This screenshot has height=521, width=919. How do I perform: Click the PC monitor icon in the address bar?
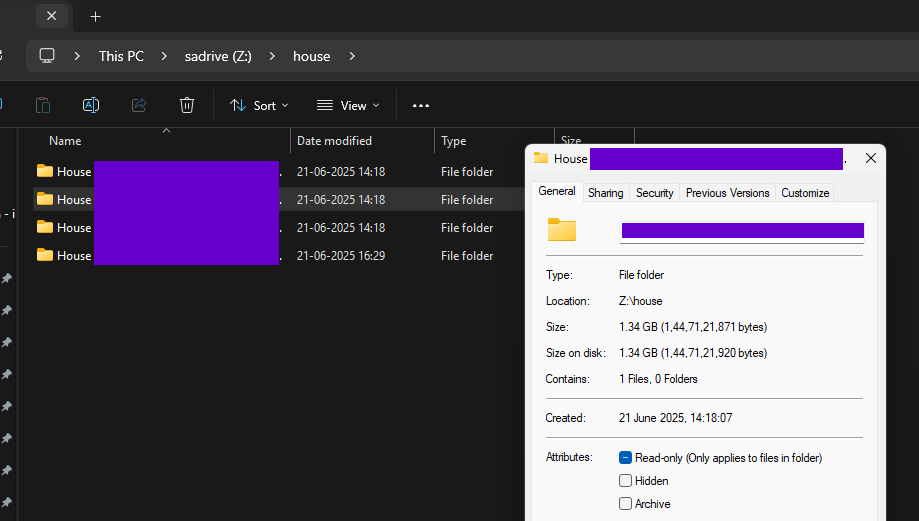(x=47, y=56)
